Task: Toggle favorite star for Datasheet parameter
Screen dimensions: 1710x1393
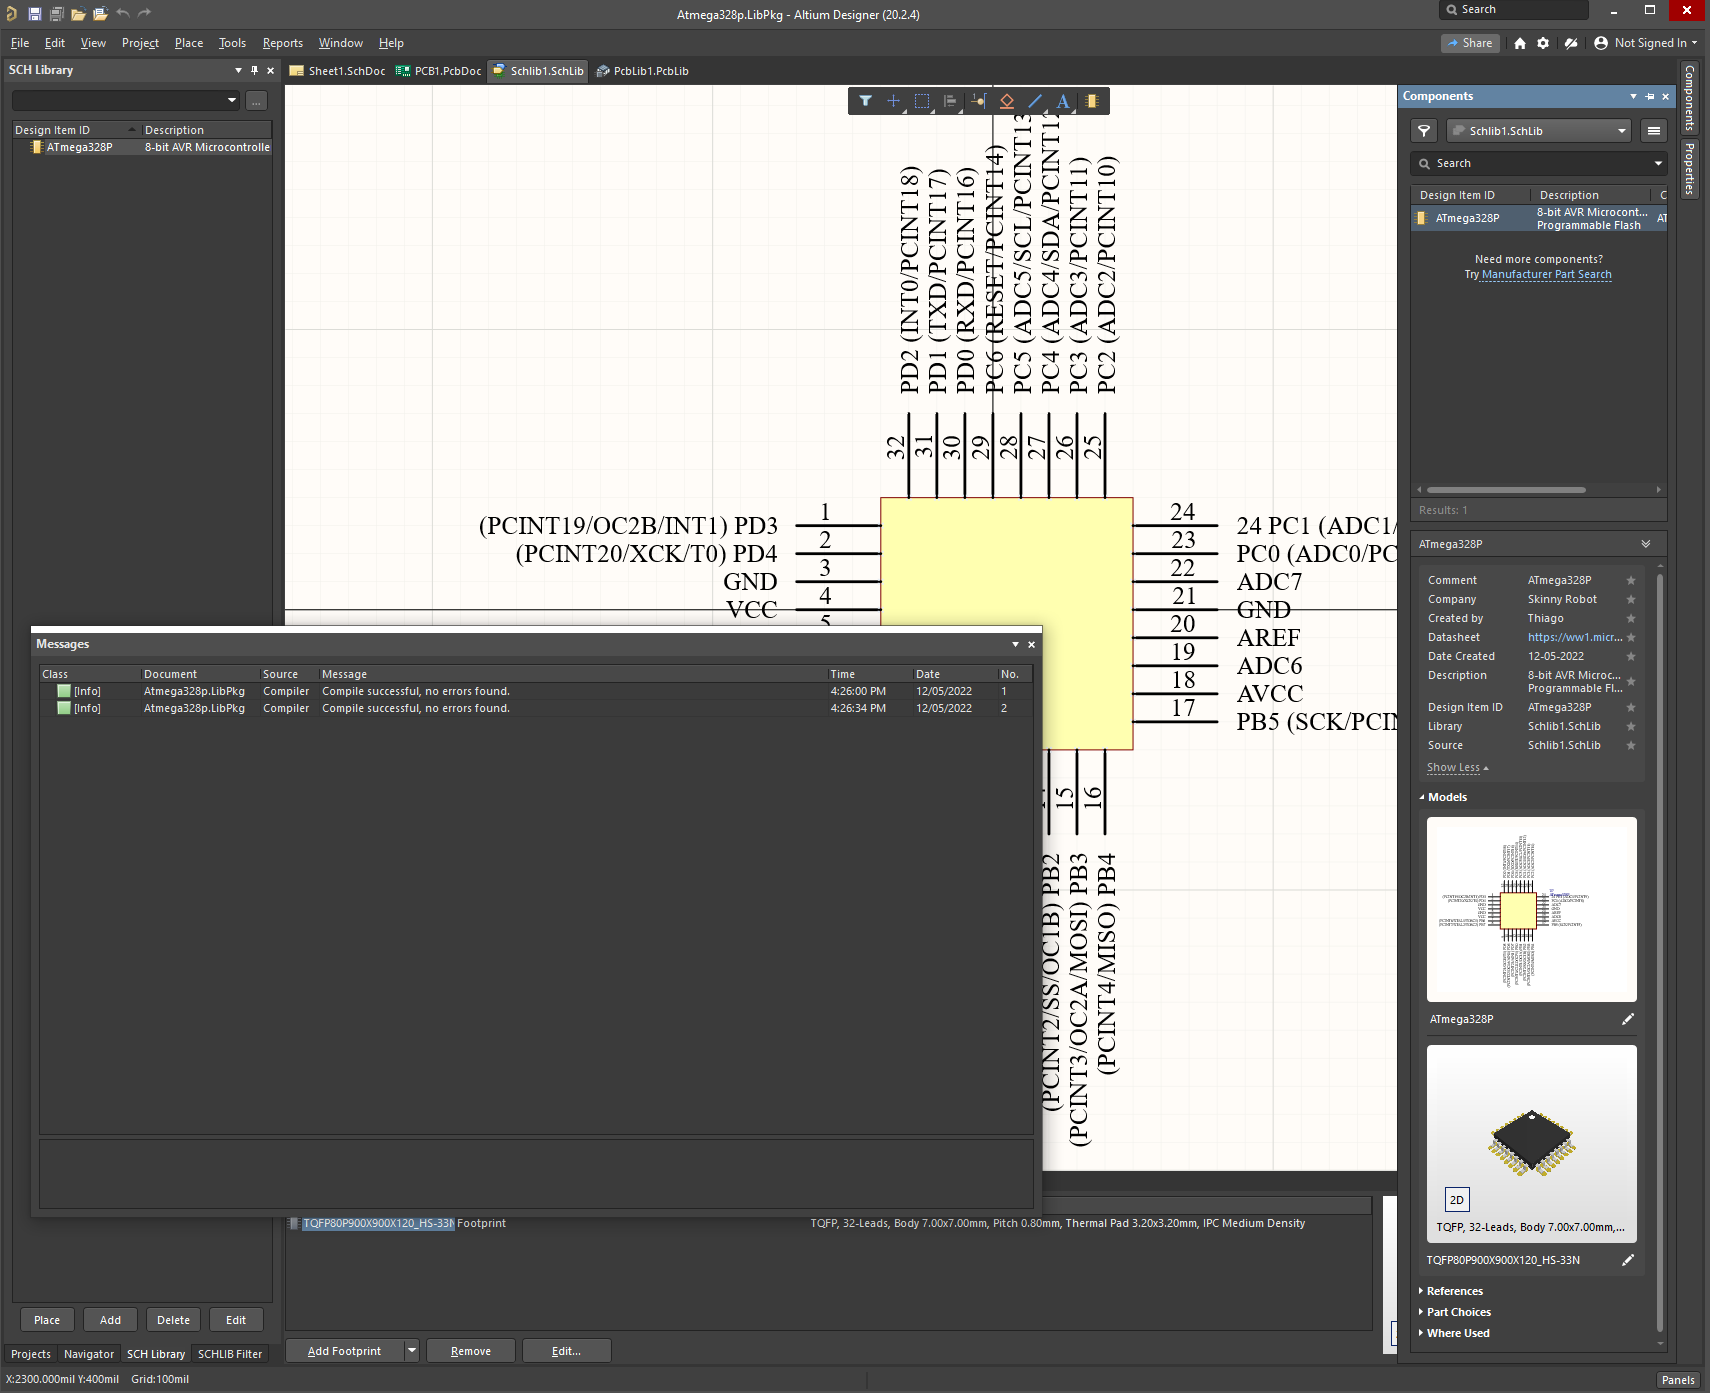Action: tap(1631, 637)
